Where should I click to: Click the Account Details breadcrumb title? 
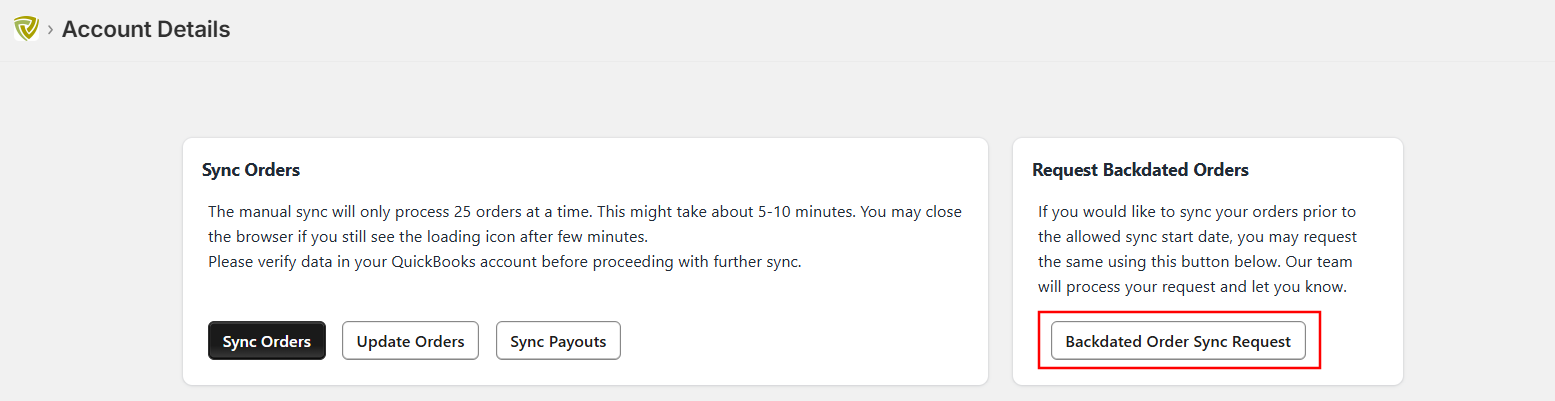tap(146, 30)
